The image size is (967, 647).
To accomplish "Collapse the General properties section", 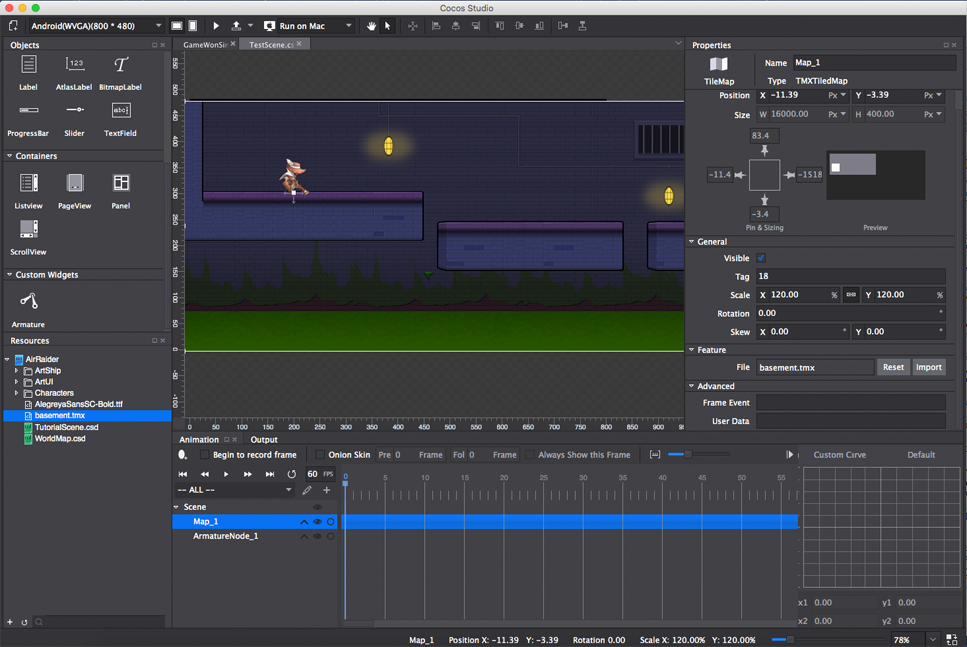I will pyautogui.click(x=692, y=242).
